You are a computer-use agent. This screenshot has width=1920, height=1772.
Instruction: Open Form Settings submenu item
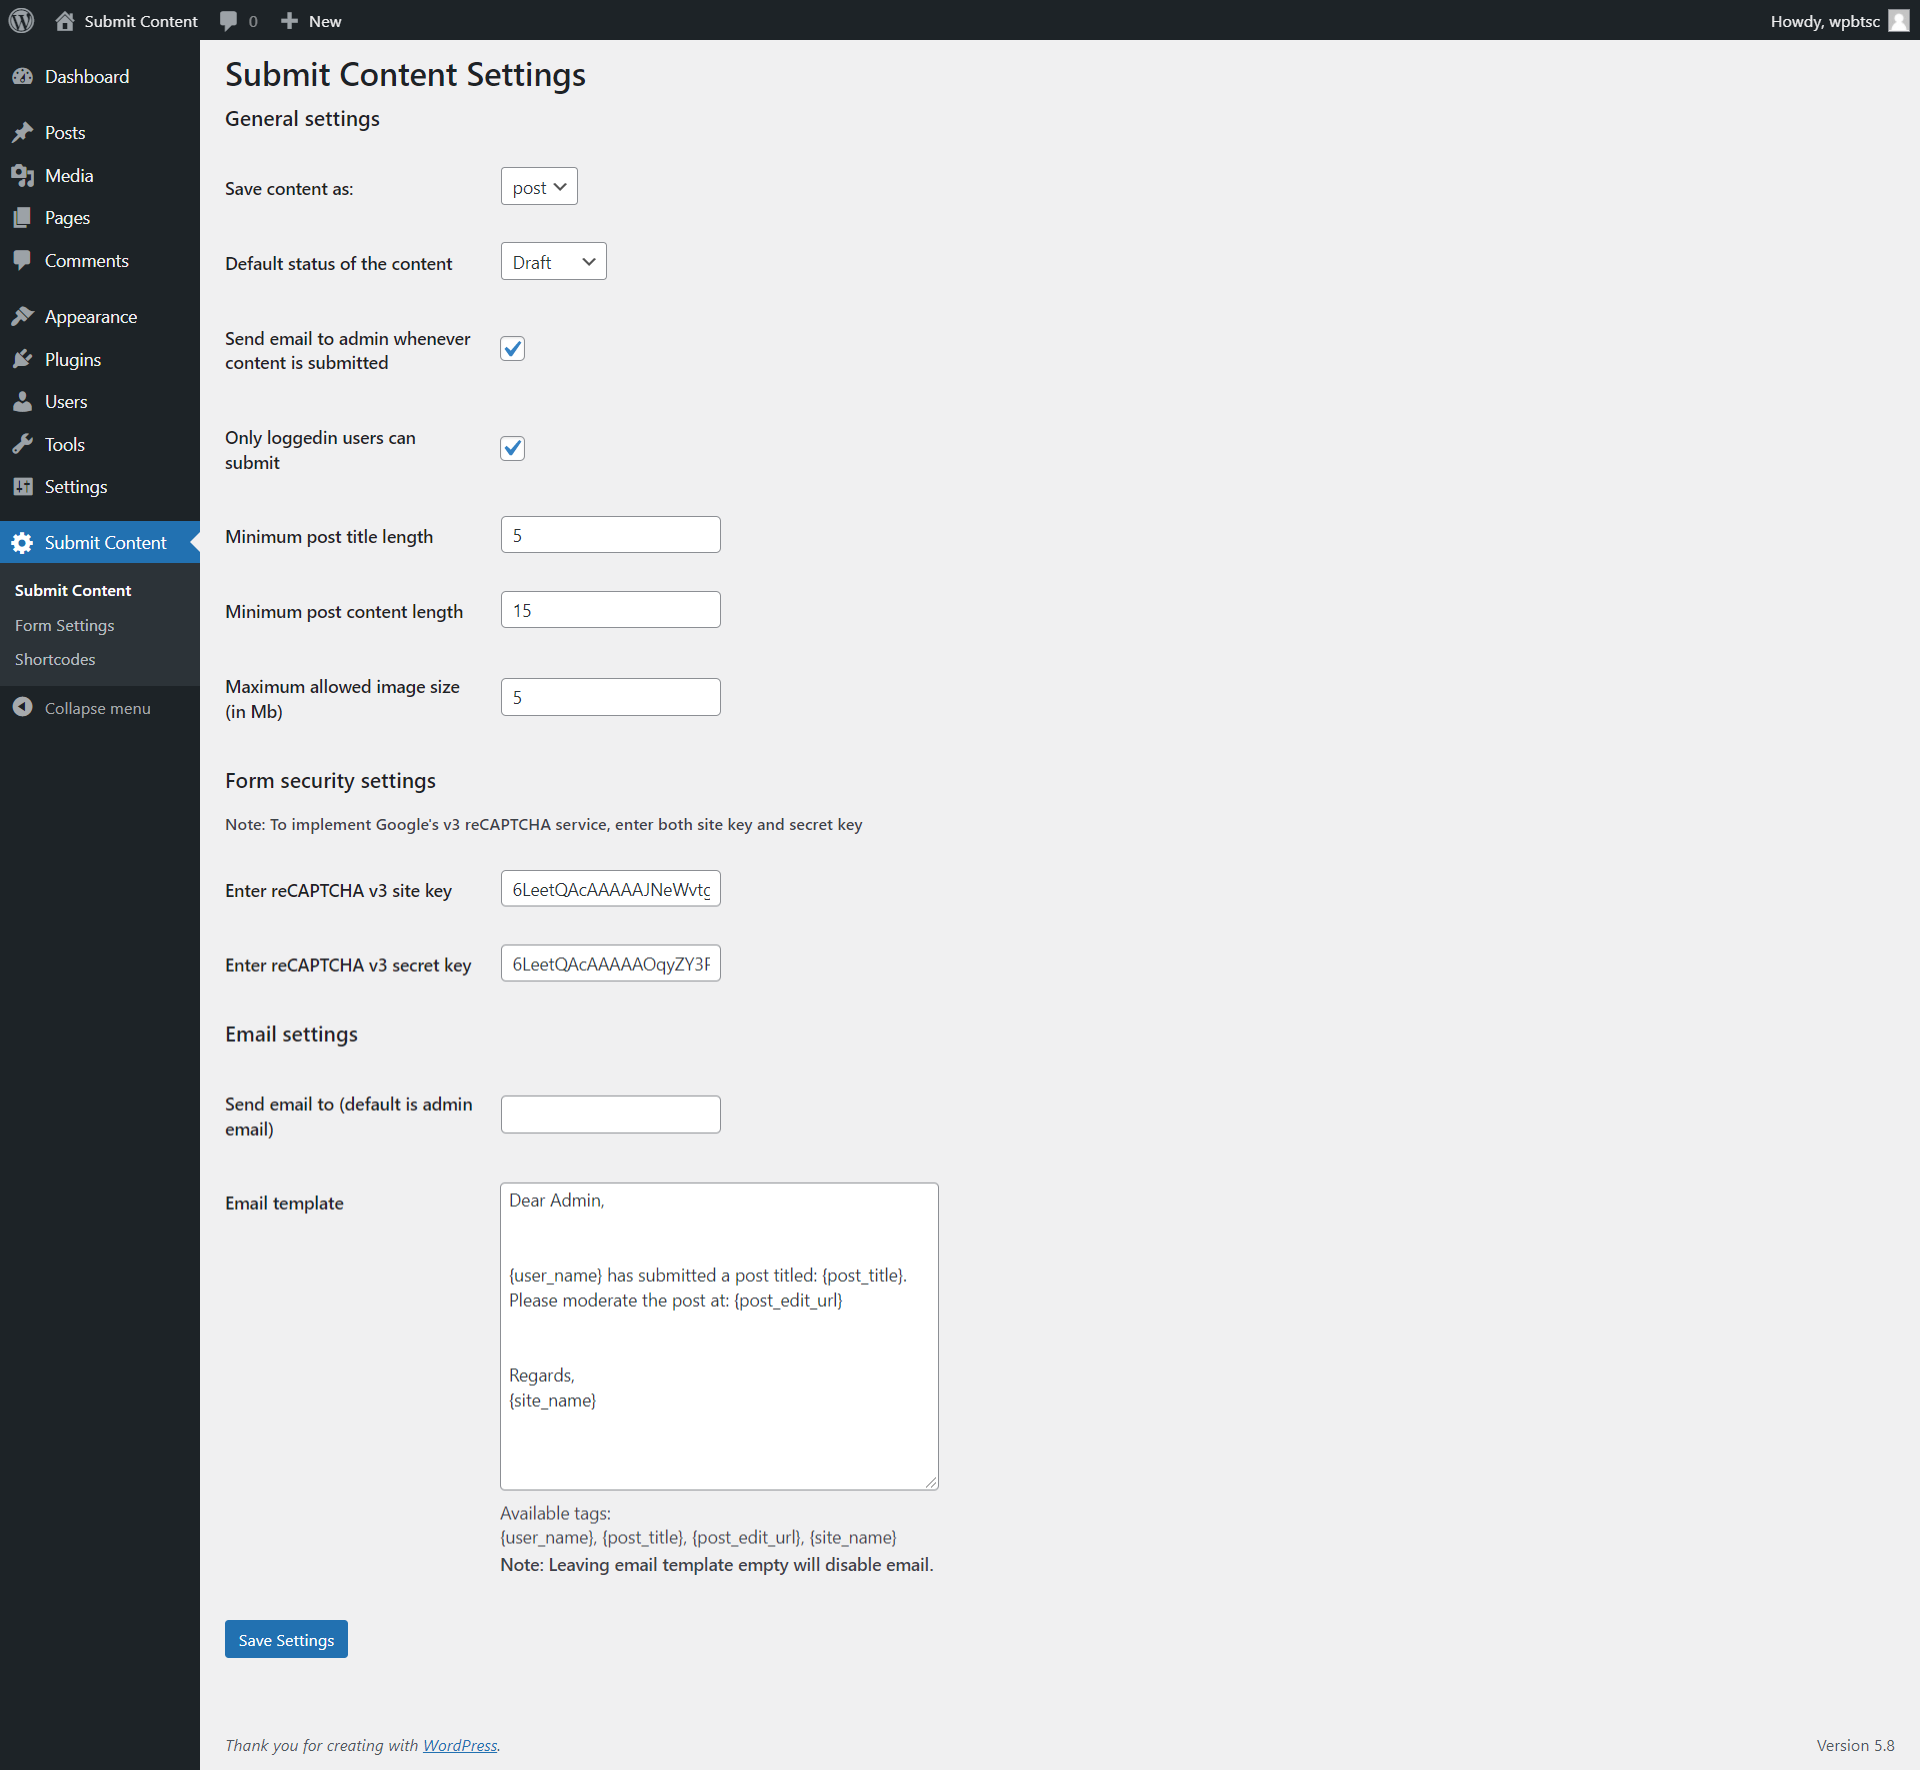pos(64,626)
